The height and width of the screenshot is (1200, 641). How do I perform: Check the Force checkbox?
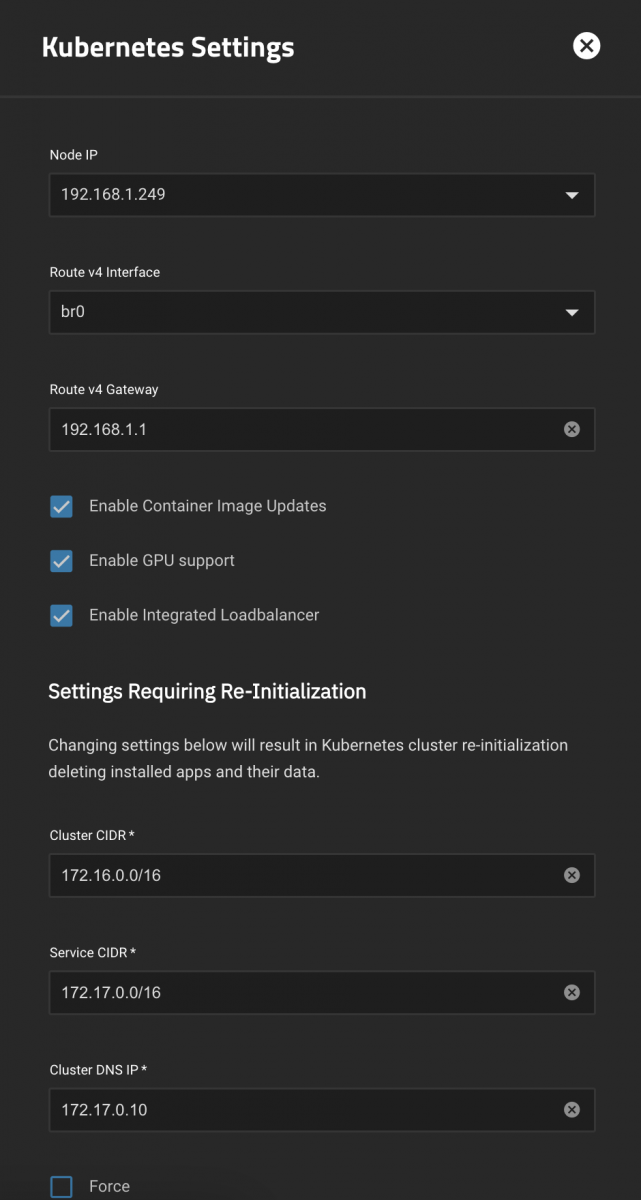(61, 1187)
